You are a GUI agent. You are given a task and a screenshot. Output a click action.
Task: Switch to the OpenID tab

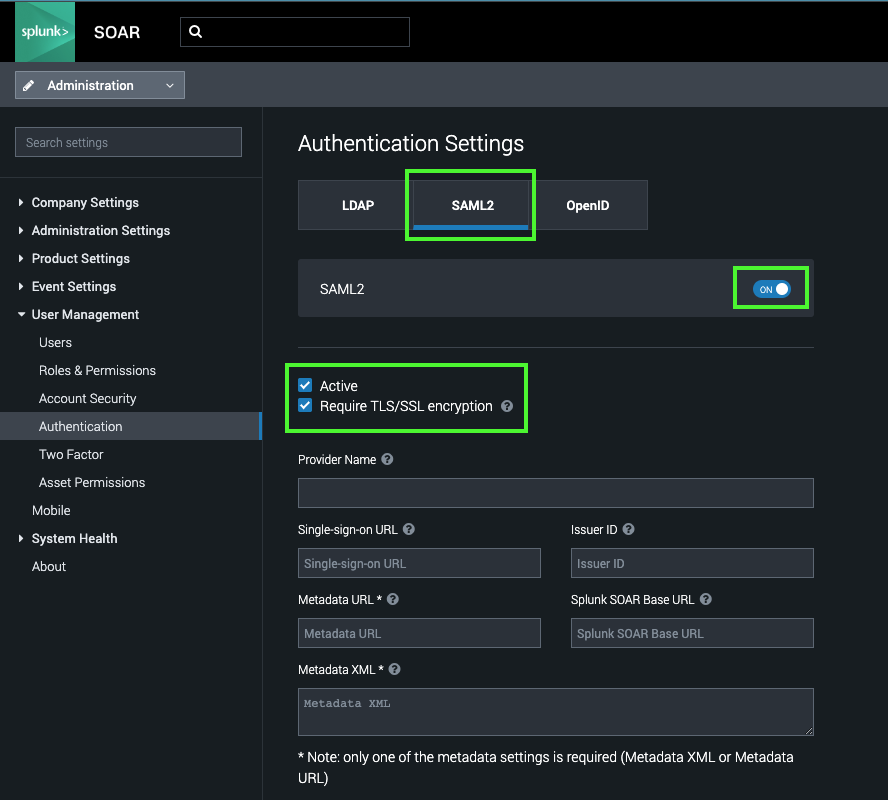588,205
